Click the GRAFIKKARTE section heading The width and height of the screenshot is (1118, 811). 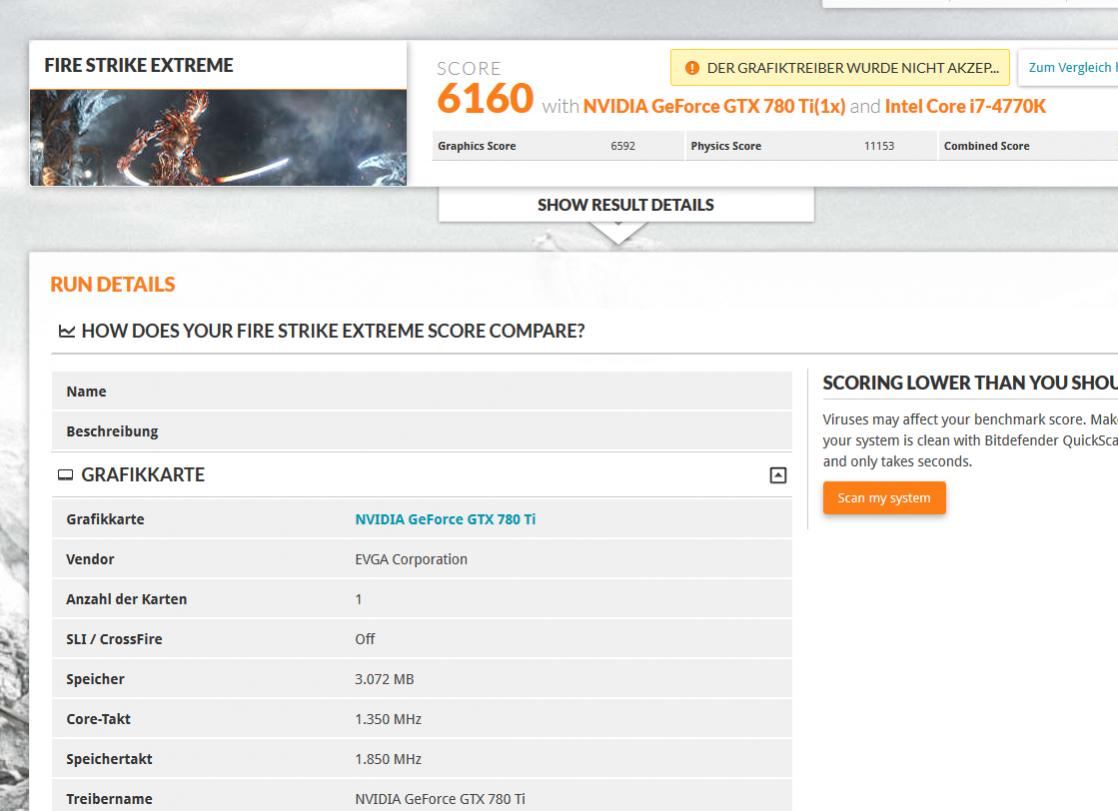pos(143,475)
